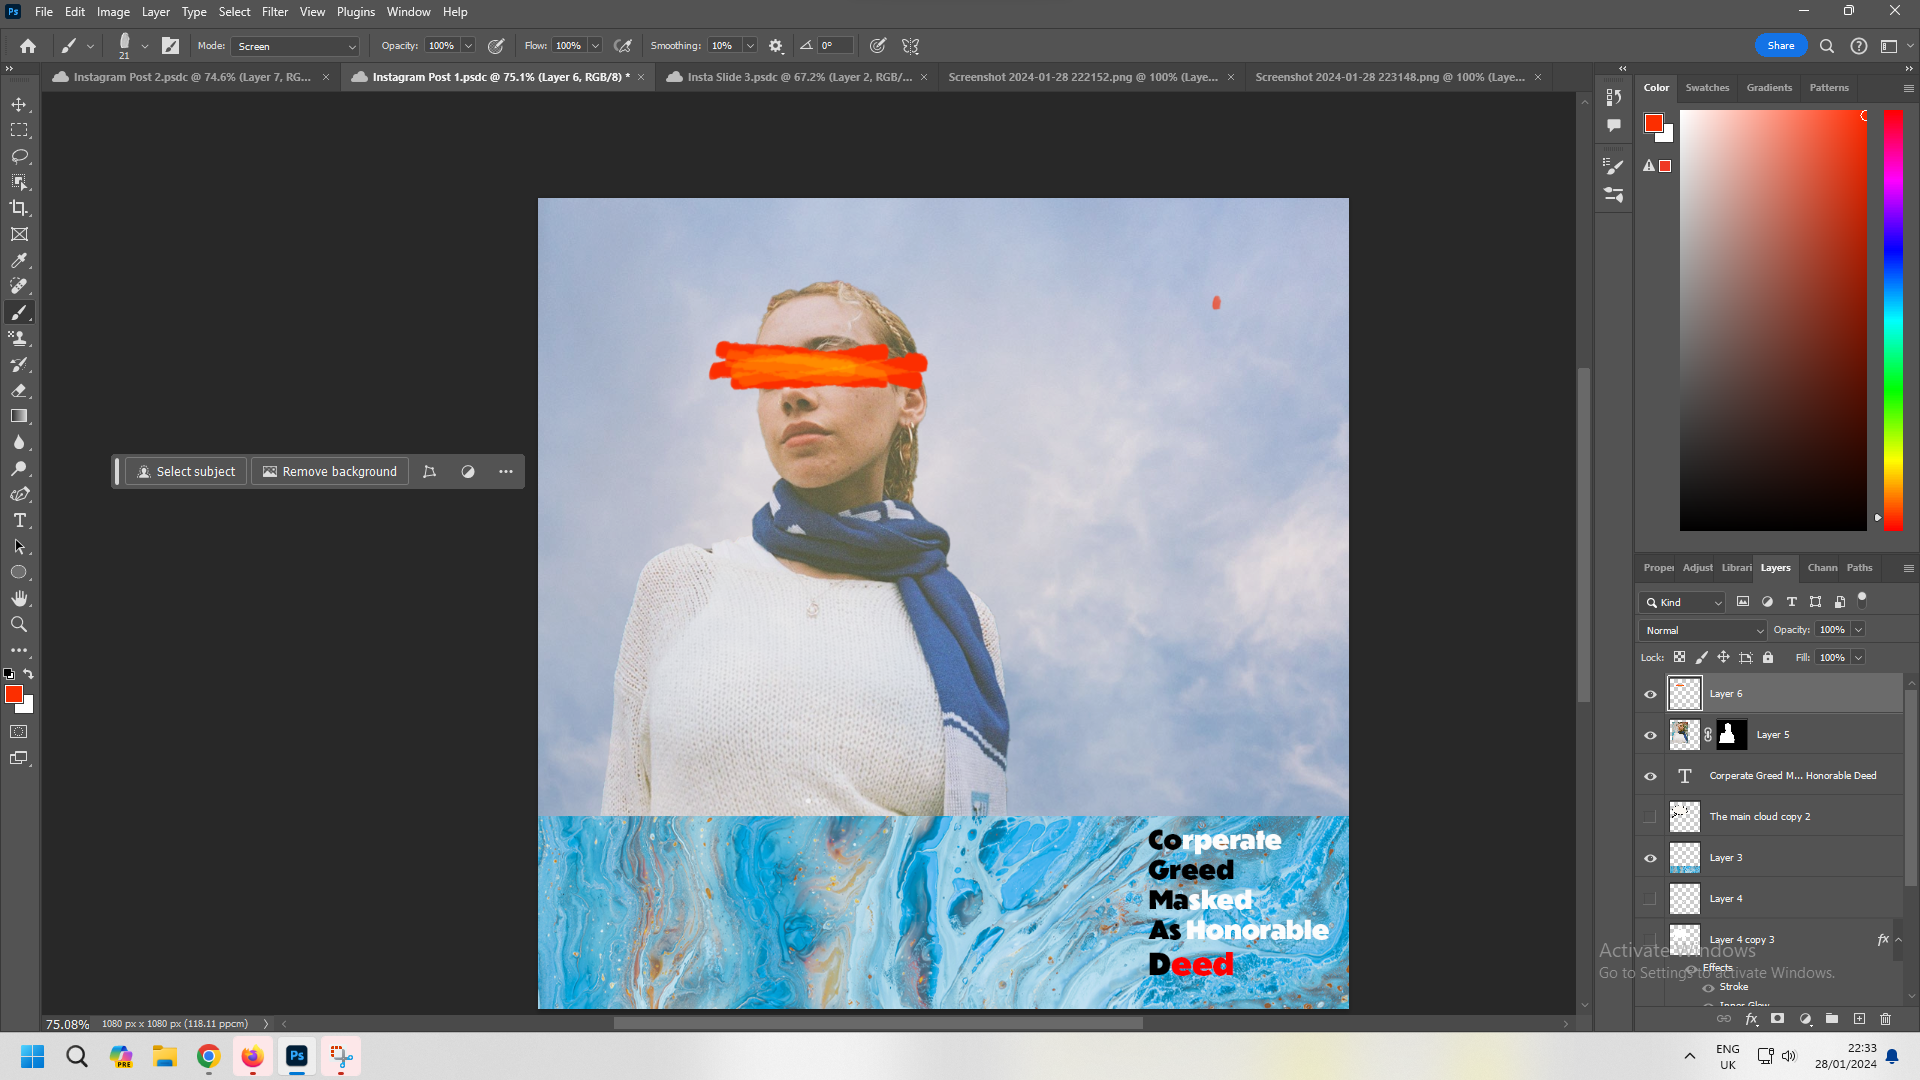Show The main cloud copy 2 layer
Viewport: 1920px width, 1080px height.
(1650, 817)
